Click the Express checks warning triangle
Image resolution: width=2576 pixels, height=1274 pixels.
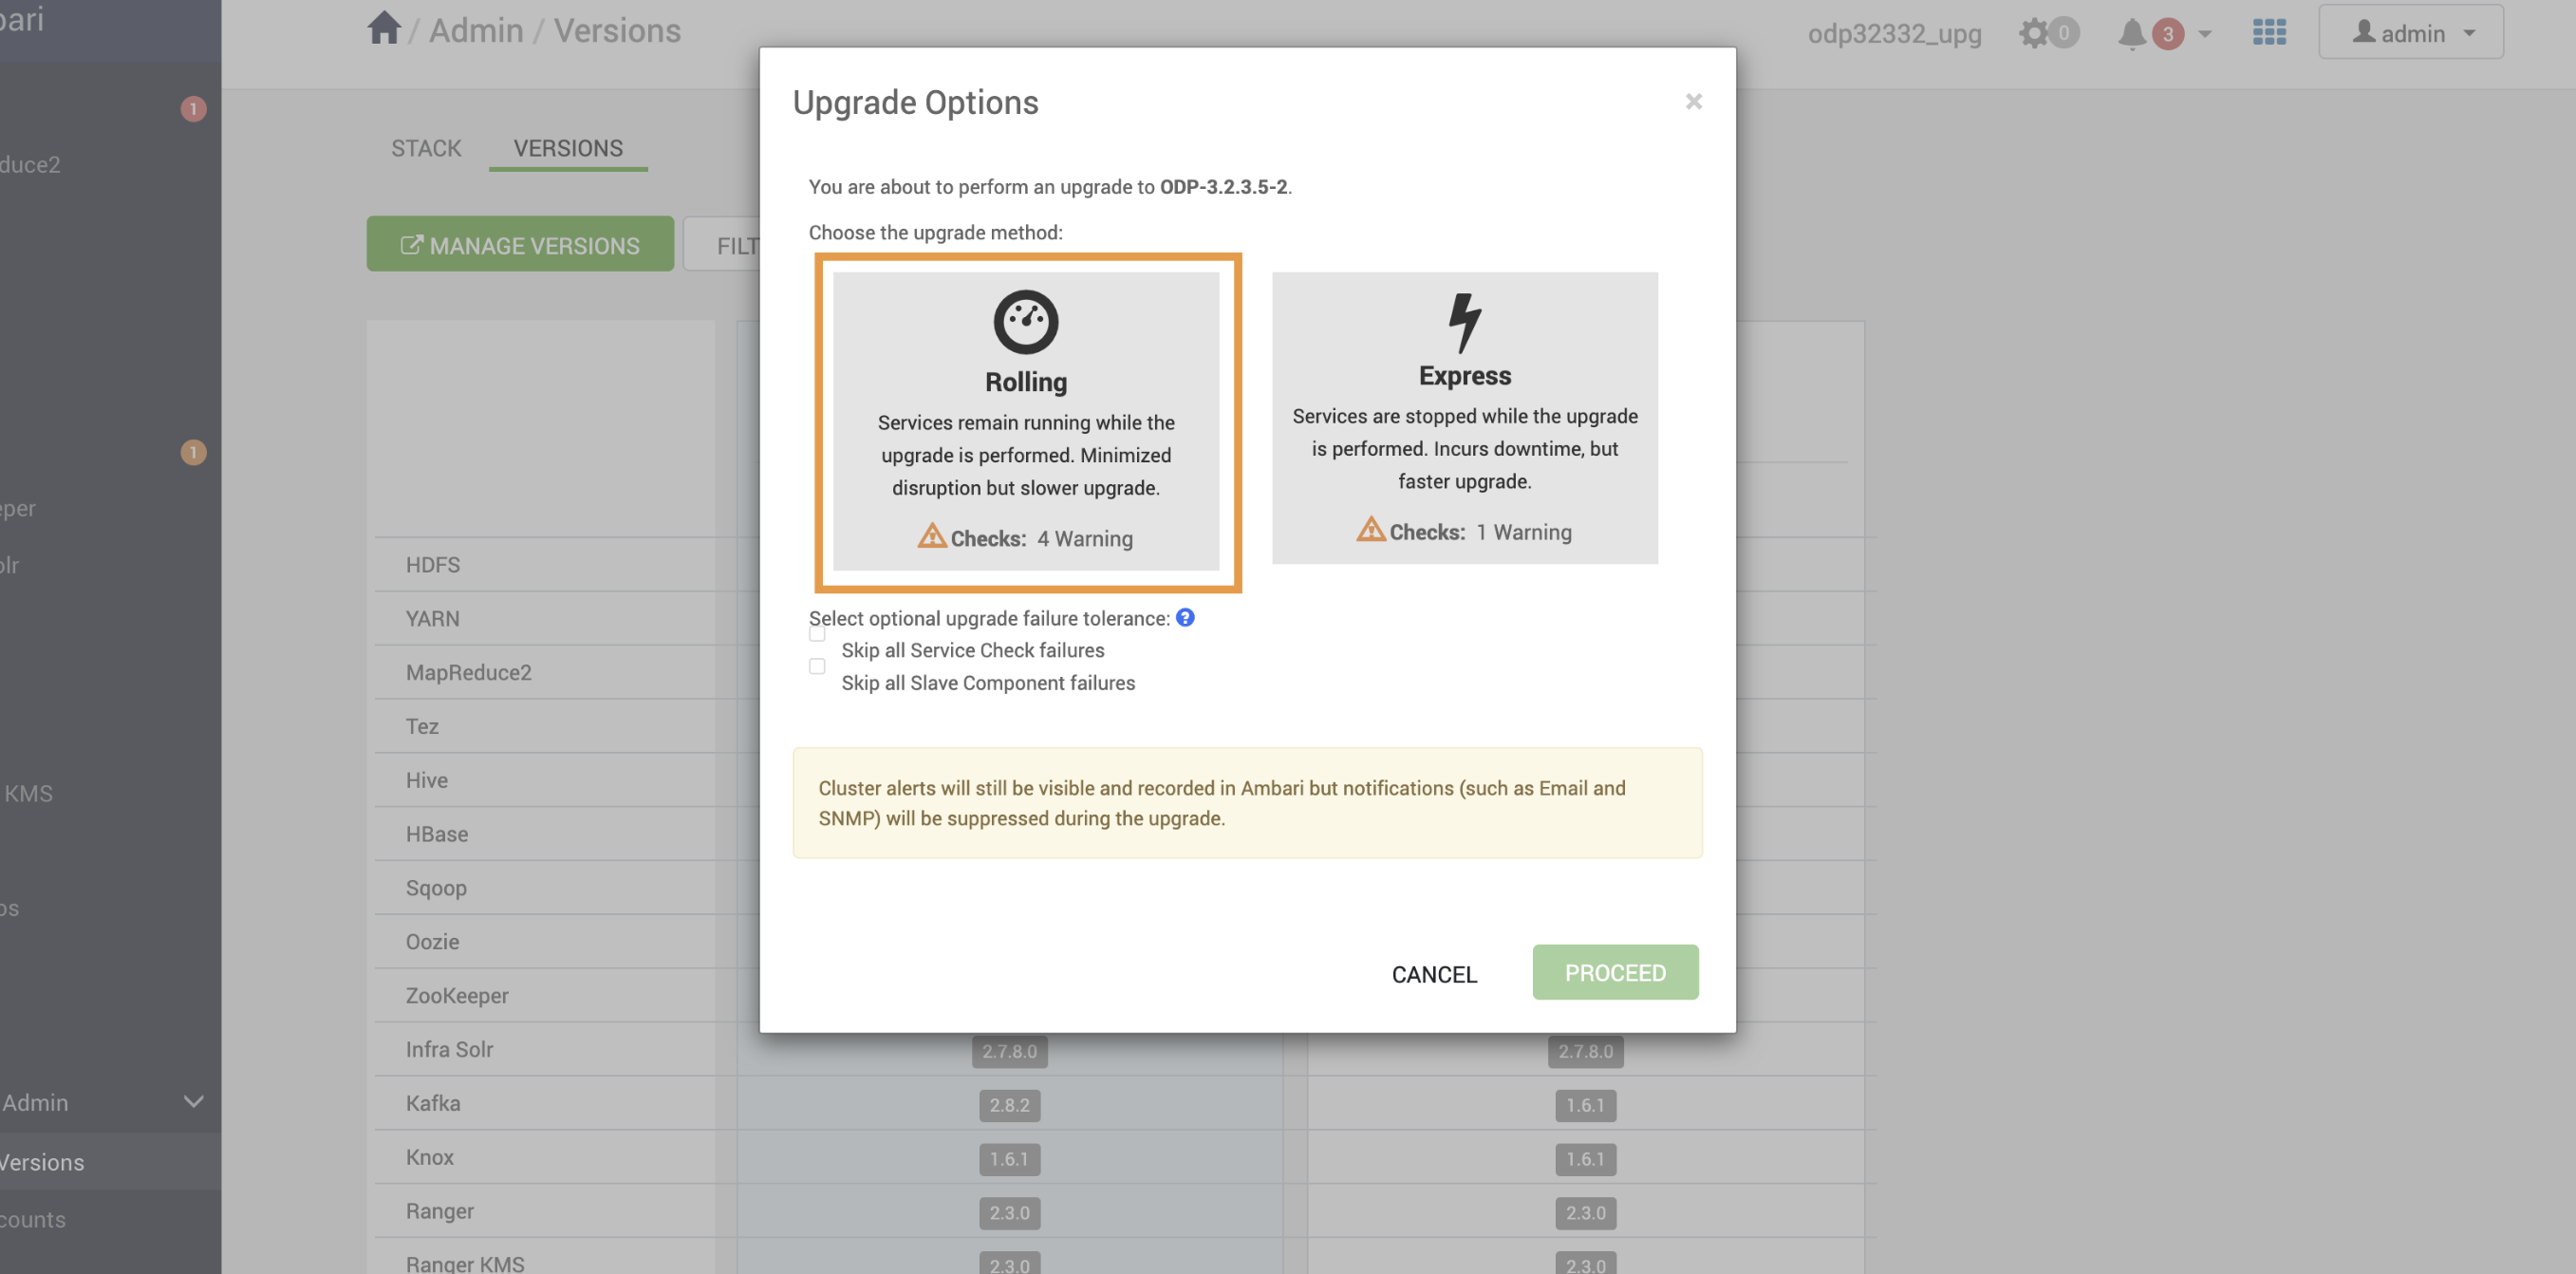(x=1370, y=530)
